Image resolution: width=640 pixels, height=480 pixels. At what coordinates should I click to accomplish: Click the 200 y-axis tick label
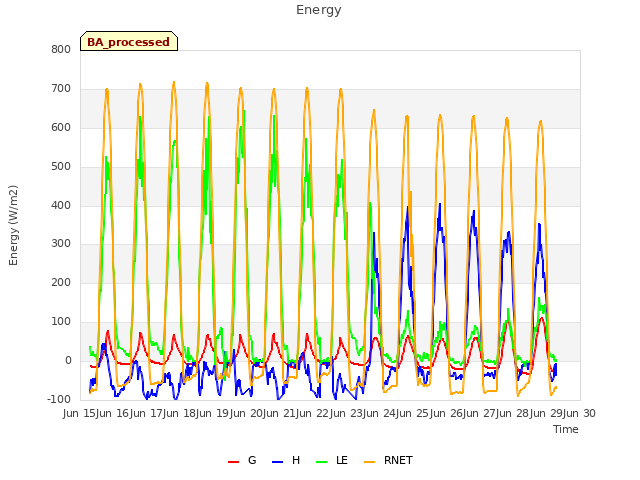[61, 282]
